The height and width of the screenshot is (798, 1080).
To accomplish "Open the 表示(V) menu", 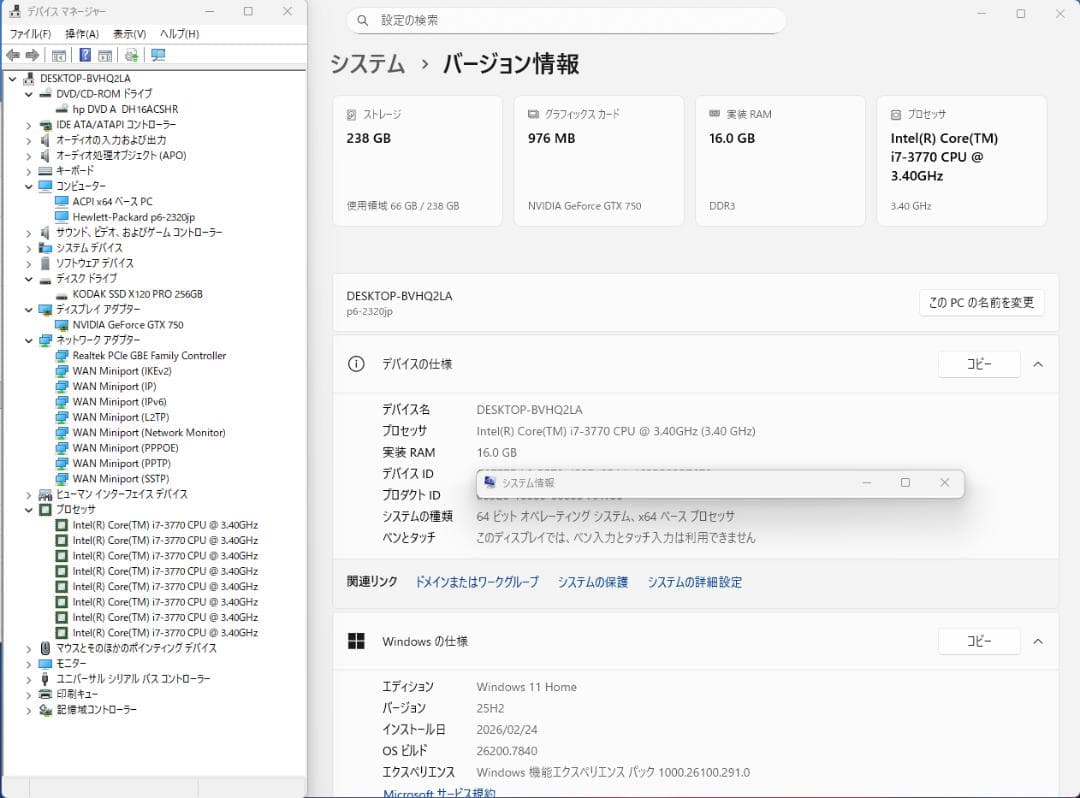I will (129, 34).
